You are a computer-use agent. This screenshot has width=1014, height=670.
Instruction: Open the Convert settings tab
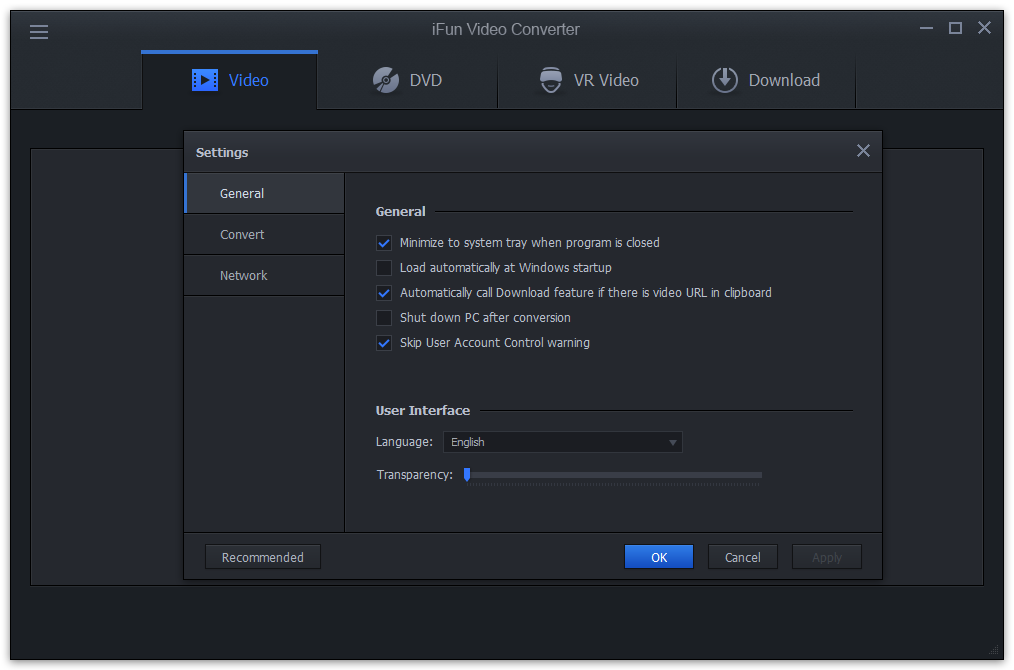[x=264, y=235]
